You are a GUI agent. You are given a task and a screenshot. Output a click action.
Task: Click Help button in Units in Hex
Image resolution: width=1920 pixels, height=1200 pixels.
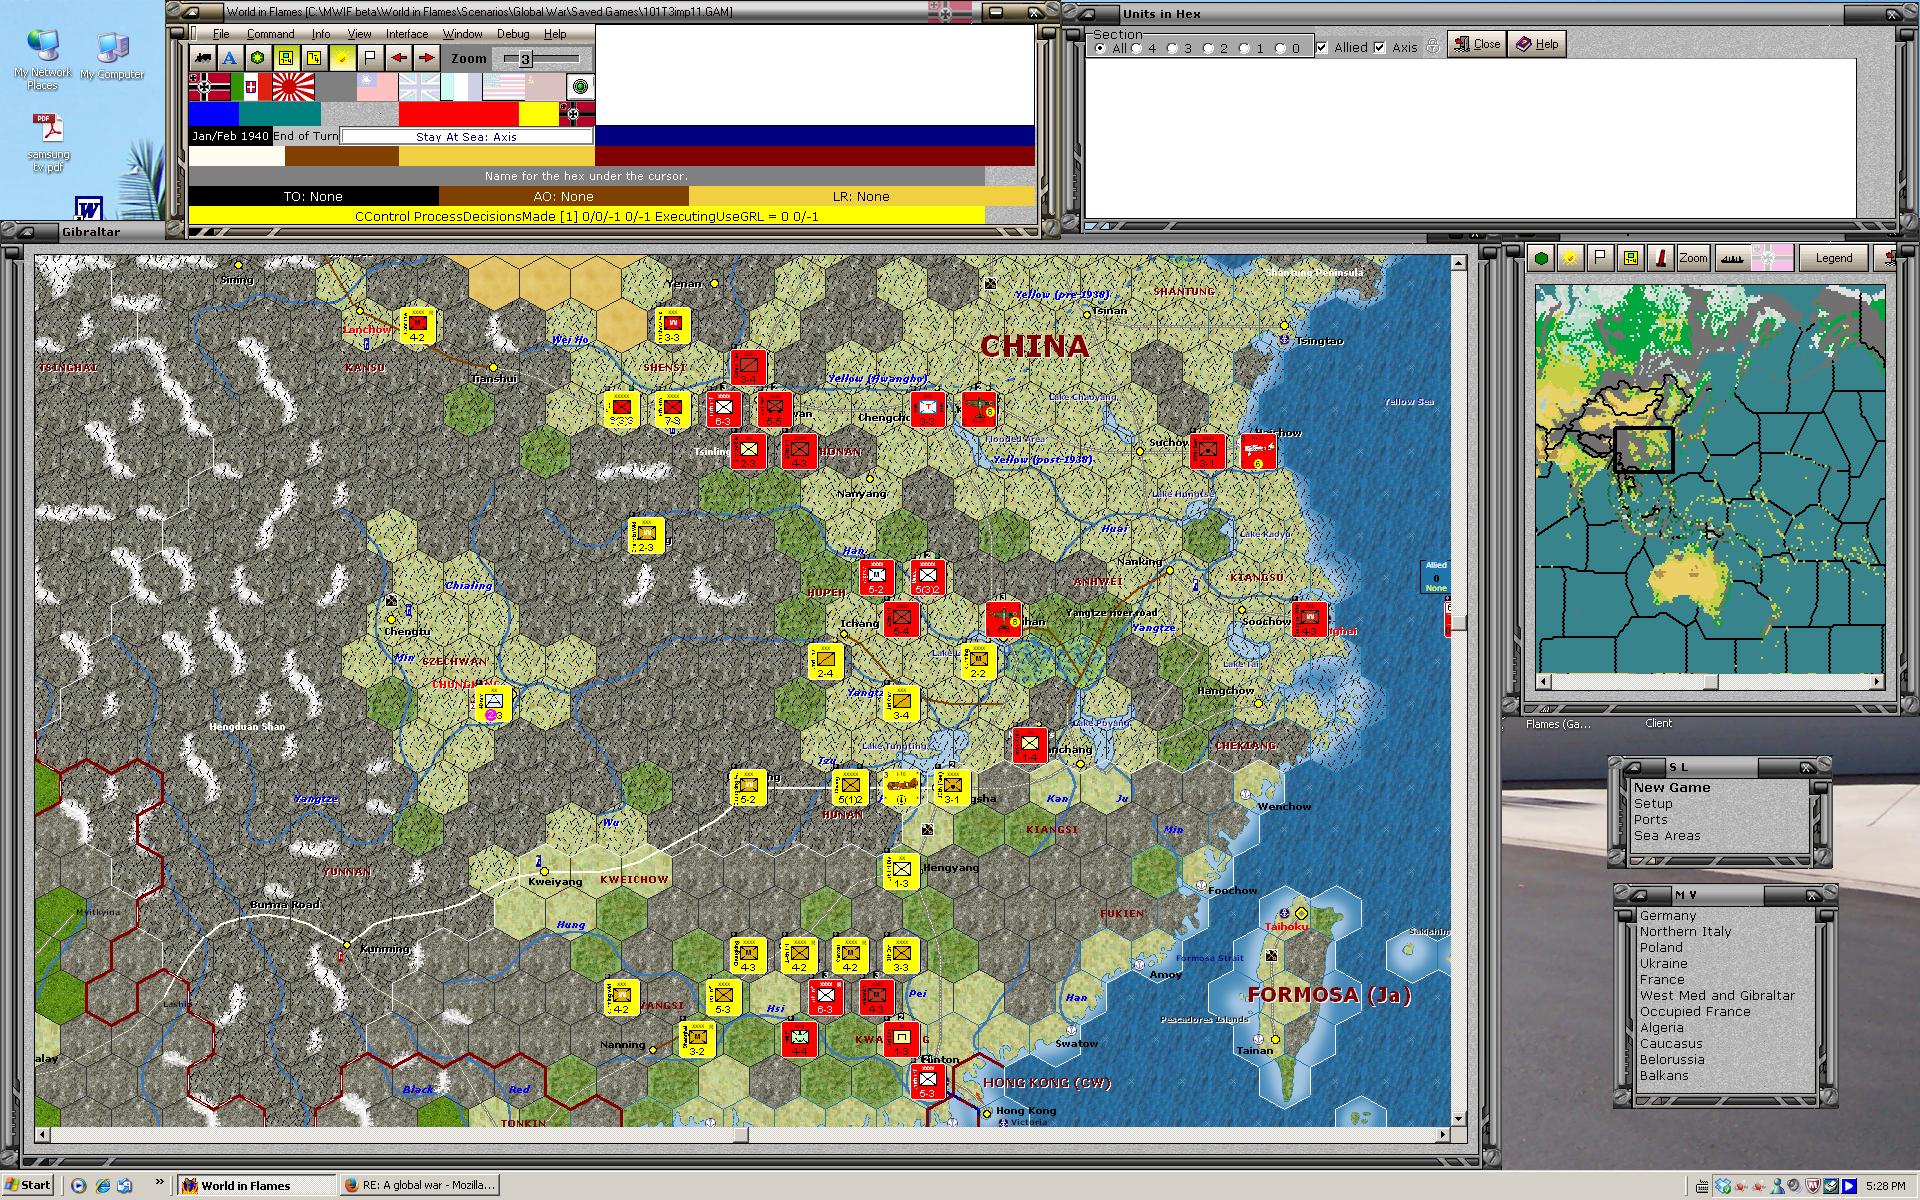click(x=1537, y=44)
